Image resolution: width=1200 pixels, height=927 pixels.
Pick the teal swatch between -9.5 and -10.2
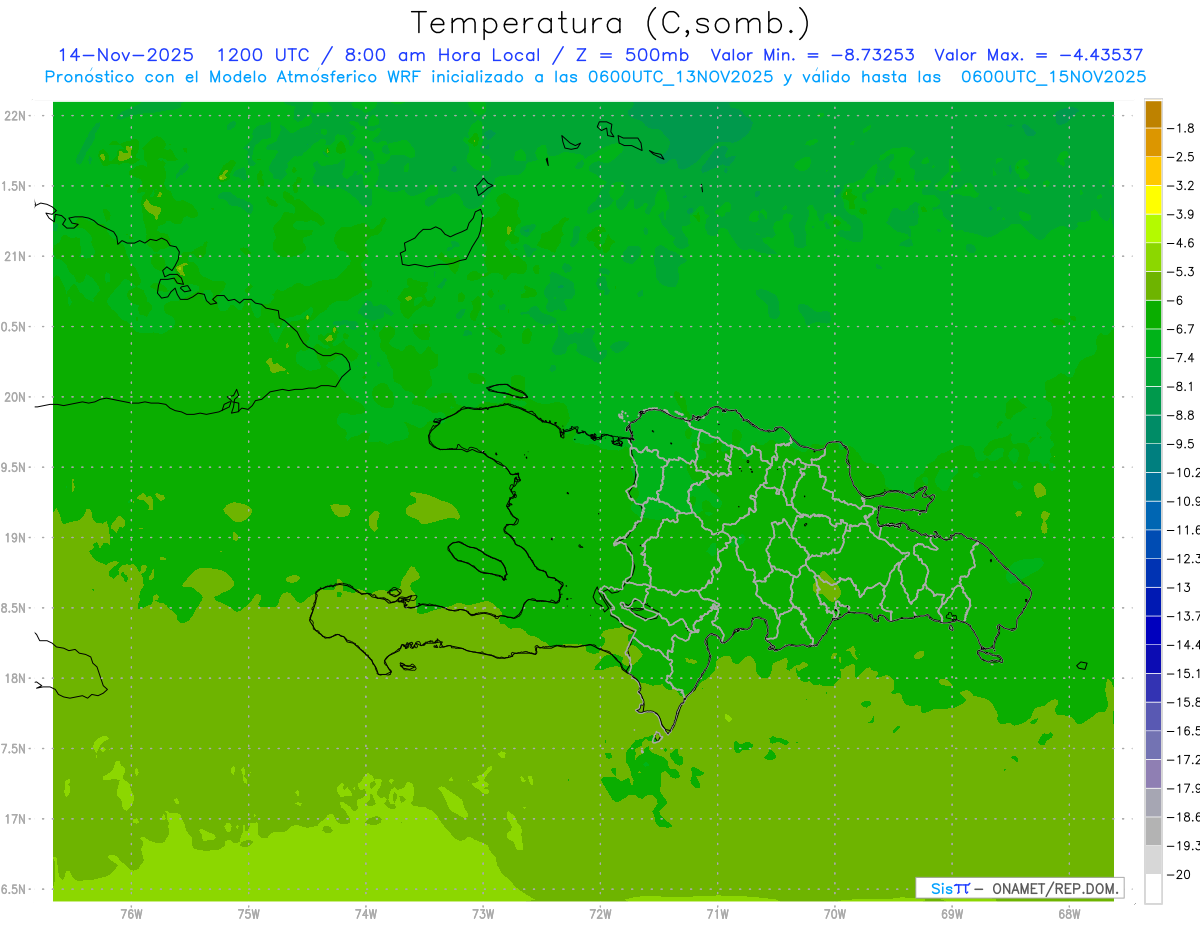coord(1154,458)
